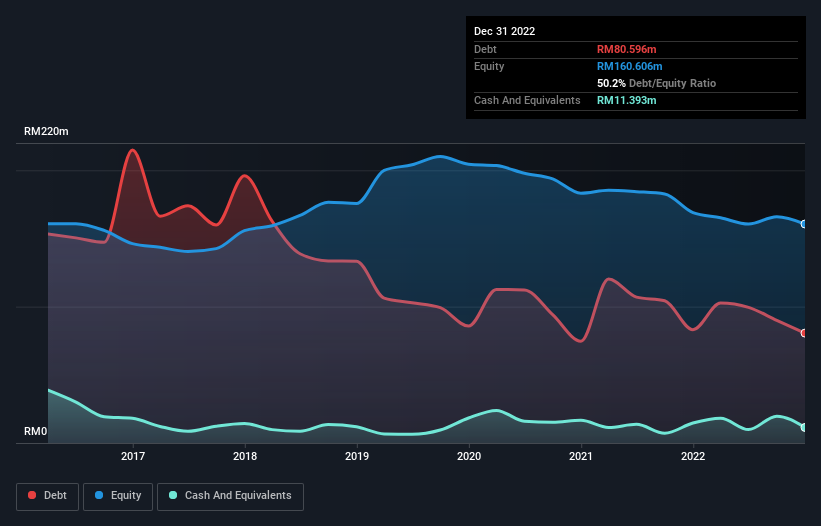821x526 pixels.
Task: Click the 2019 x-axis label
Action: click(x=357, y=456)
